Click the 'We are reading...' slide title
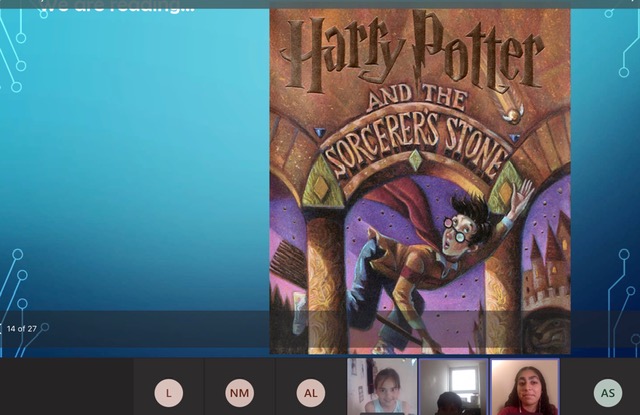The height and width of the screenshot is (415, 640). [118, 6]
